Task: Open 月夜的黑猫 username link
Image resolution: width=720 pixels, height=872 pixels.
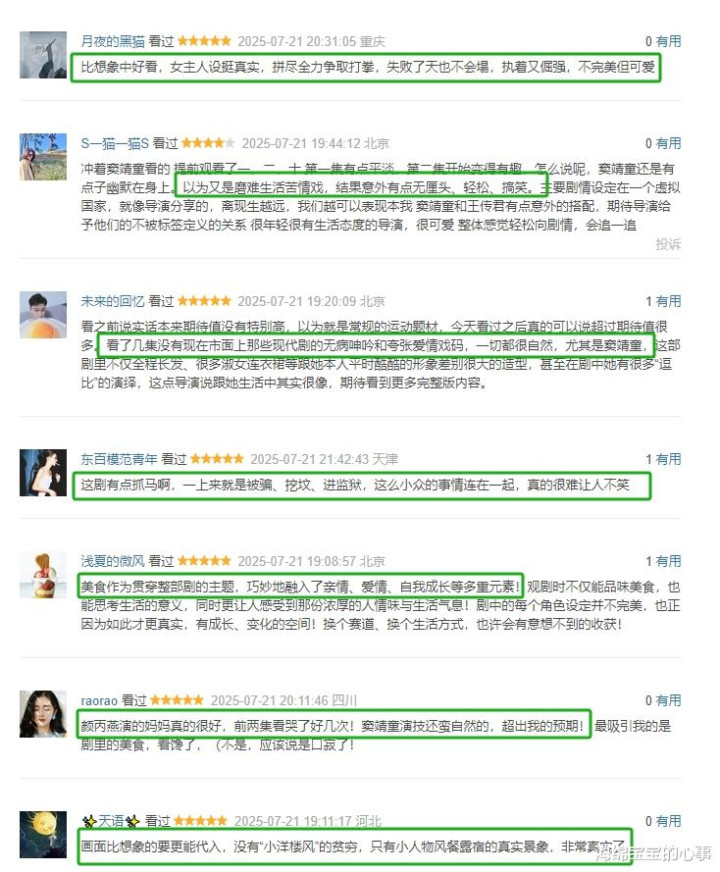Action: coord(113,41)
